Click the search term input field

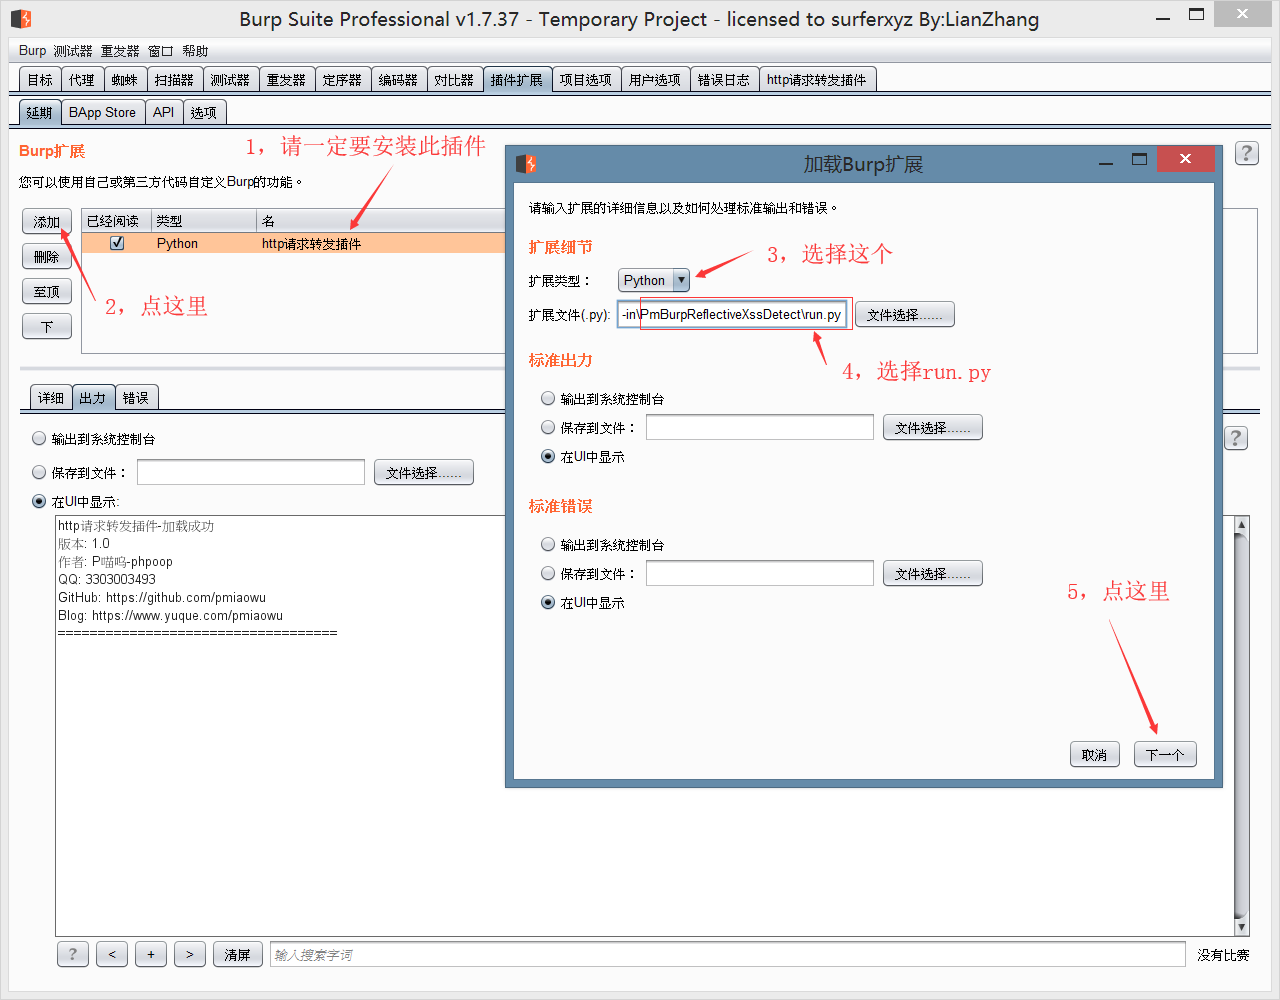tap(728, 955)
